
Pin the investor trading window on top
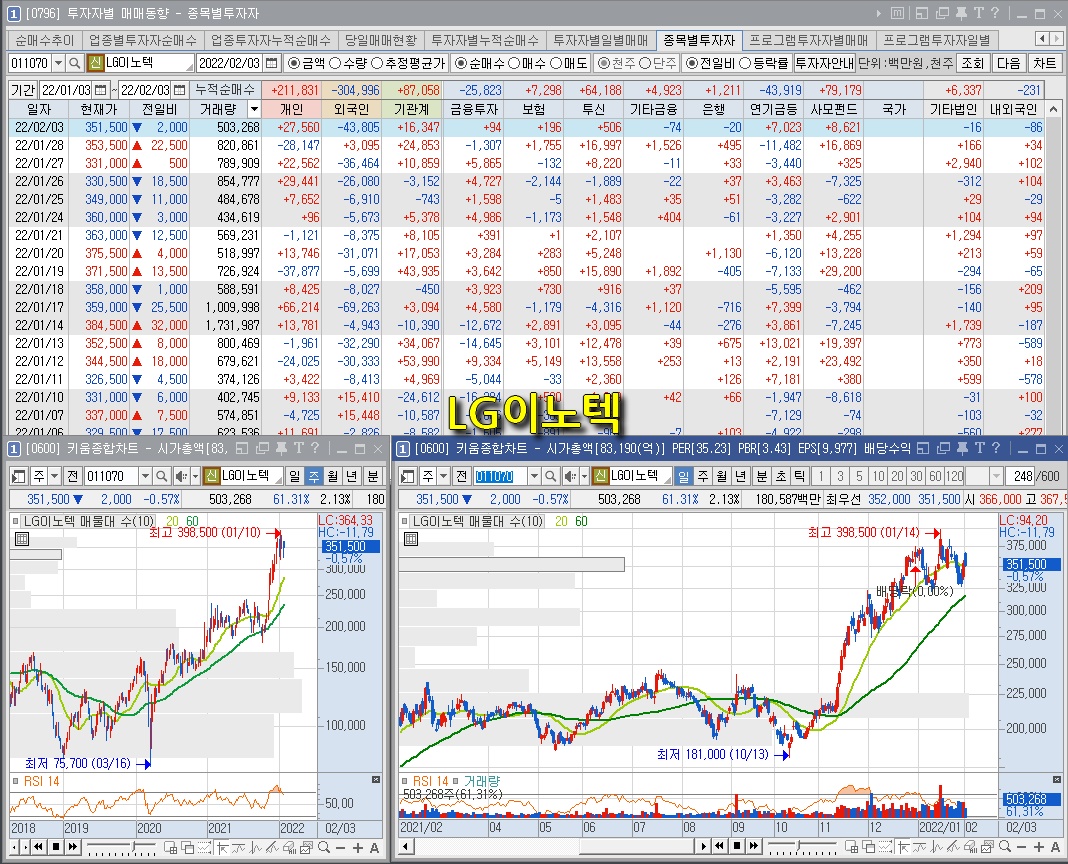[962, 13]
